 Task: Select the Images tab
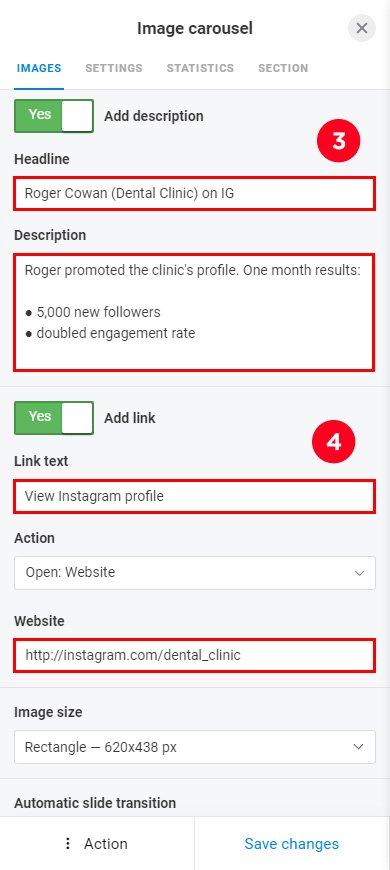[39, 68]
